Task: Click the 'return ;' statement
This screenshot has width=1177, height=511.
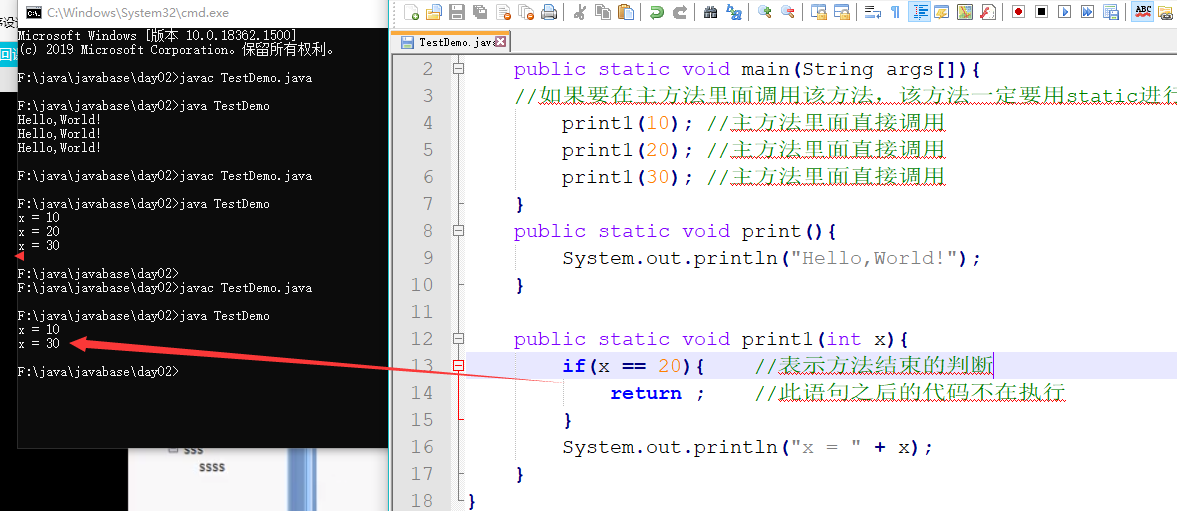Action: pyautogui.click(x=658, y=393)
